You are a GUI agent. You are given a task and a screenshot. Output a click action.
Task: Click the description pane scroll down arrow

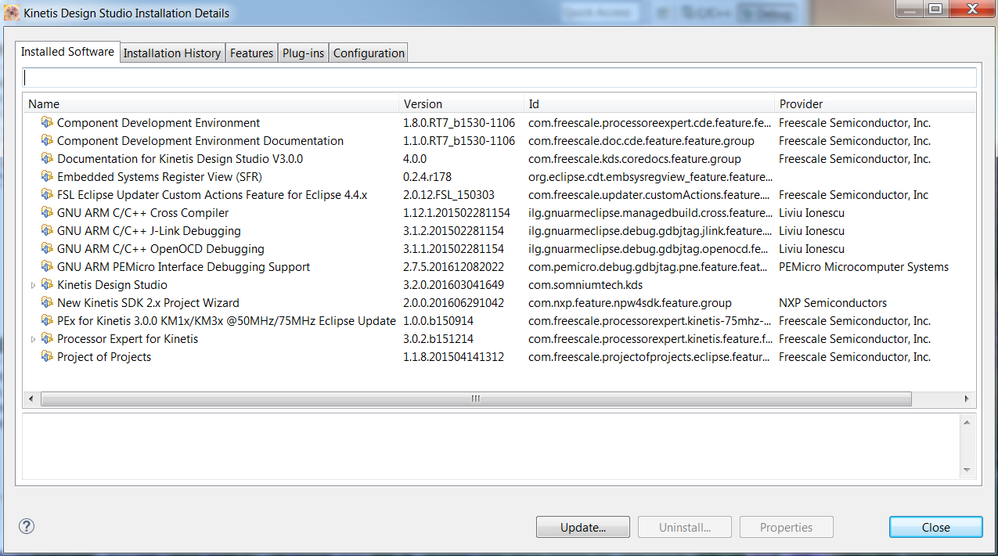click(x=967, y=470)
